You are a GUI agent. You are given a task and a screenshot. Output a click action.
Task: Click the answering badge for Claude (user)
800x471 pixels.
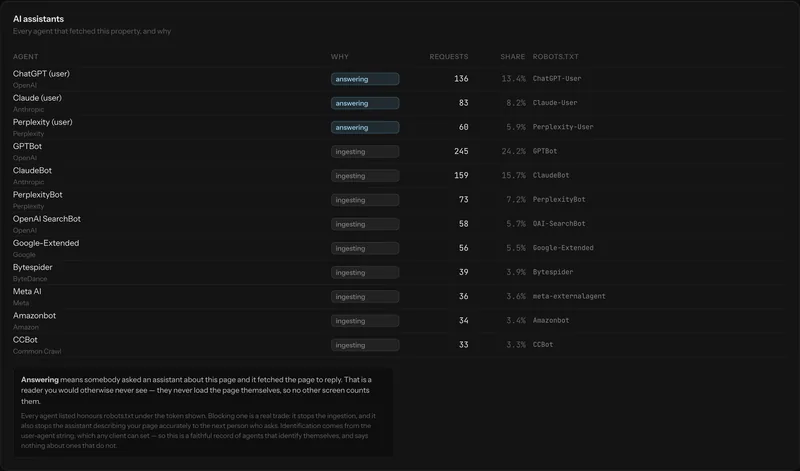pyautogui.click(x=365, y=103)
